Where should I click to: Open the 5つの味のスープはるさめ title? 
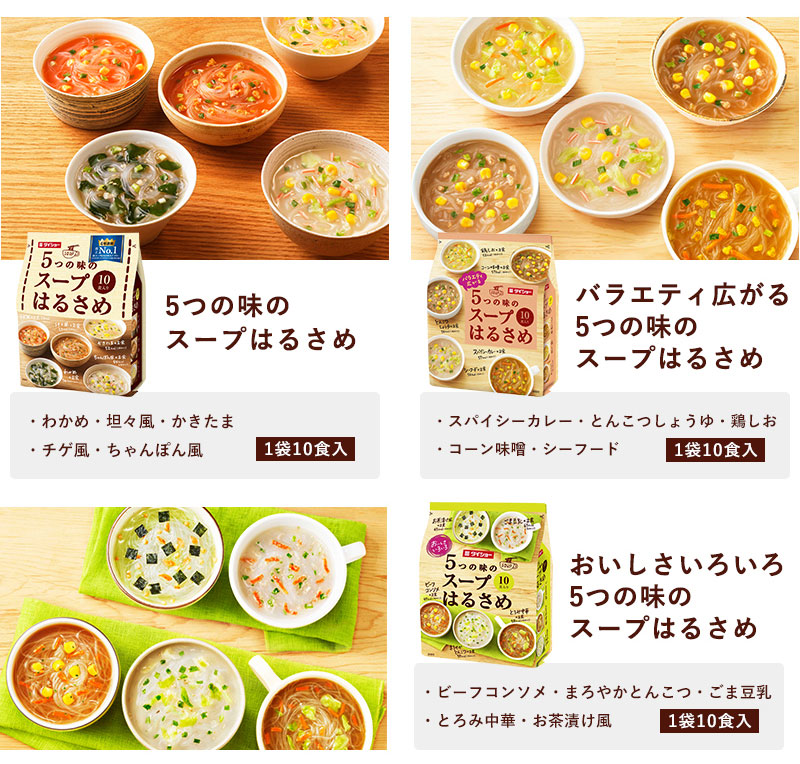(x=261, y=323)
